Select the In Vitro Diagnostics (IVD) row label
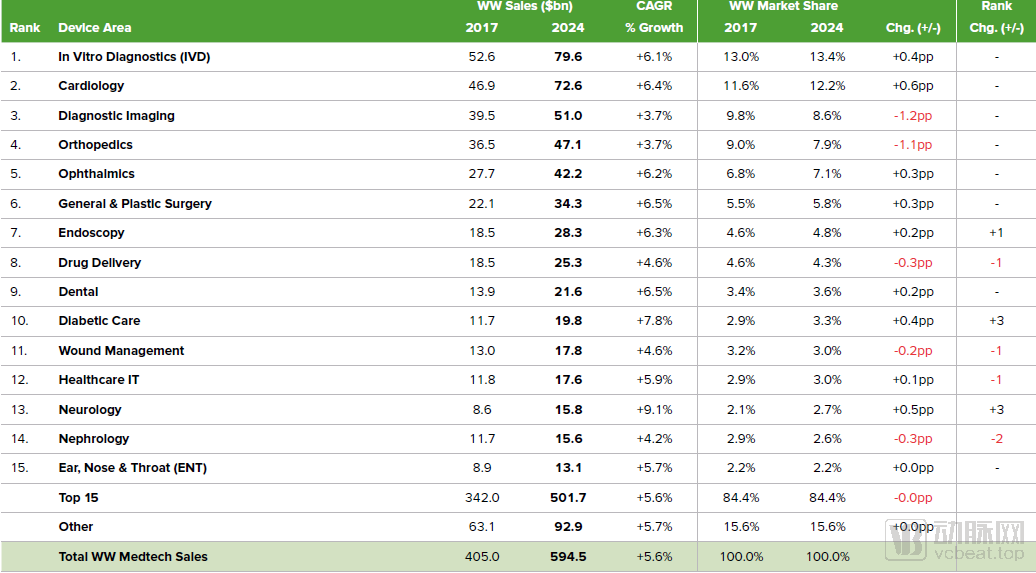 click(x=134, y=57)
